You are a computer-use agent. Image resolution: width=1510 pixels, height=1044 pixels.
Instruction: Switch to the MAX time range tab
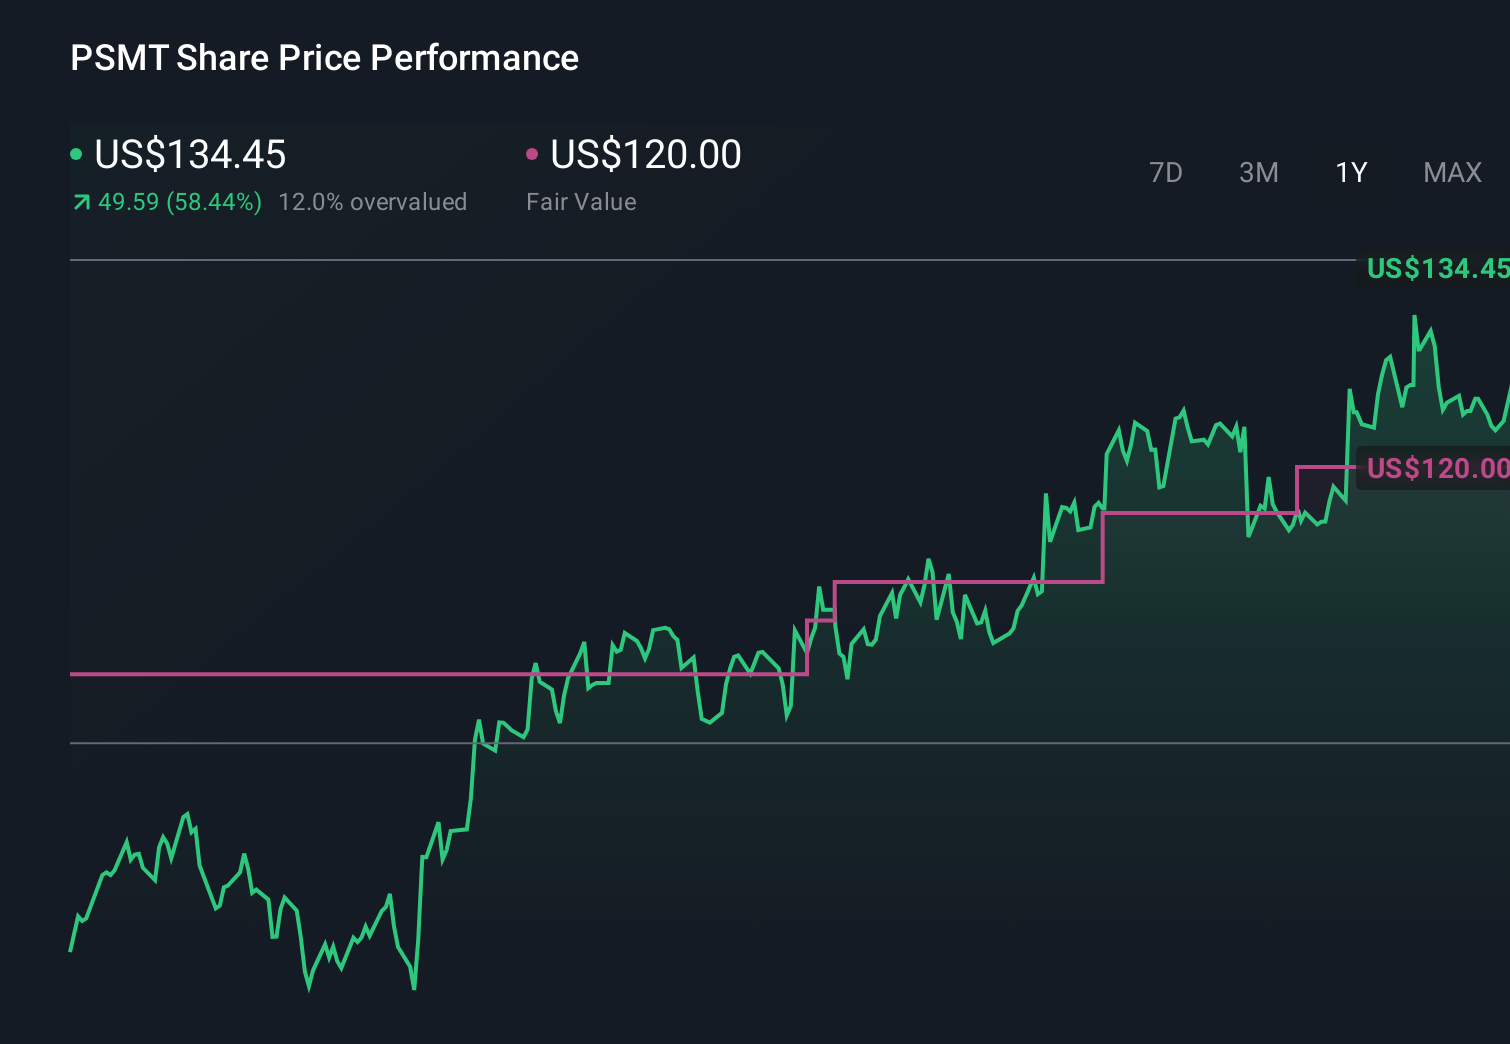tap(1451, 172)
